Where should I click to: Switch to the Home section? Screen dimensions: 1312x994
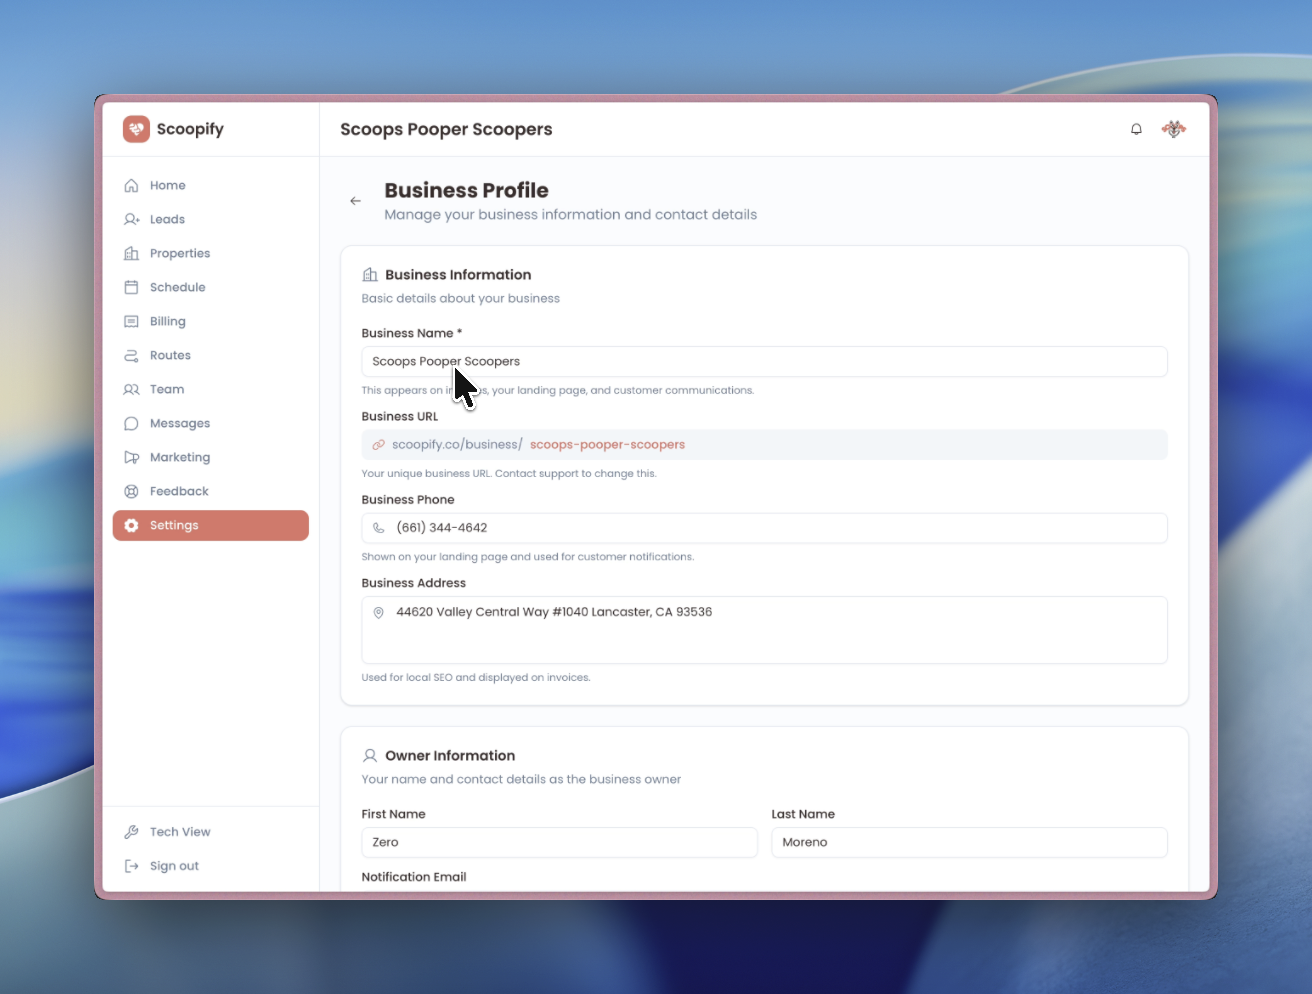(x=131, y=185)
